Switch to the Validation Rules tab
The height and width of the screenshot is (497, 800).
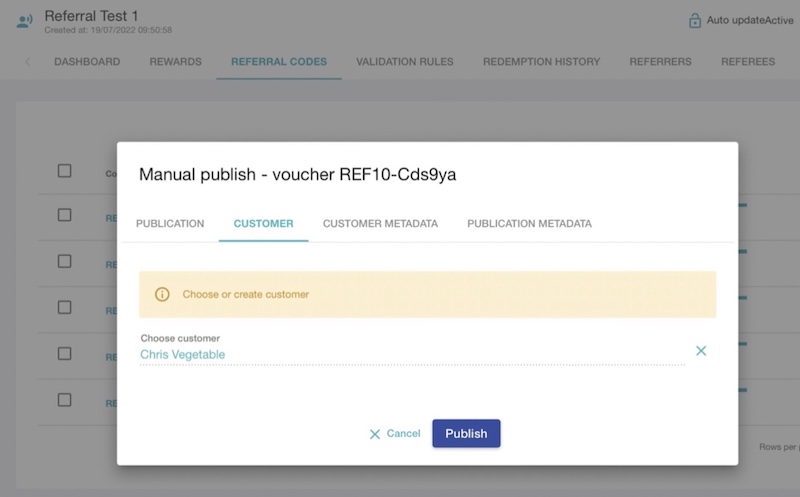[404, 62]
